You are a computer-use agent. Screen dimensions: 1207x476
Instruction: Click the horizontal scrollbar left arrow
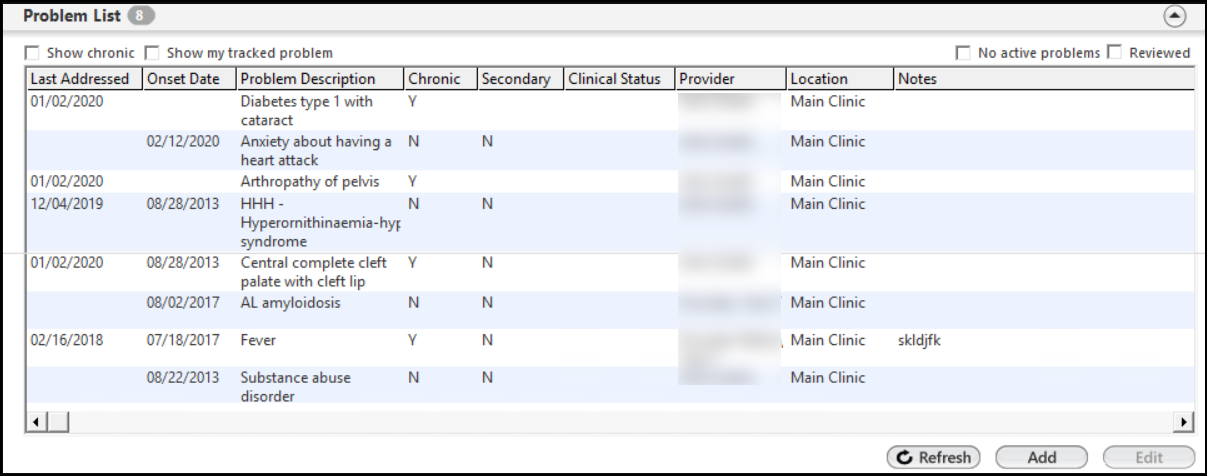(x=36, y=422)
